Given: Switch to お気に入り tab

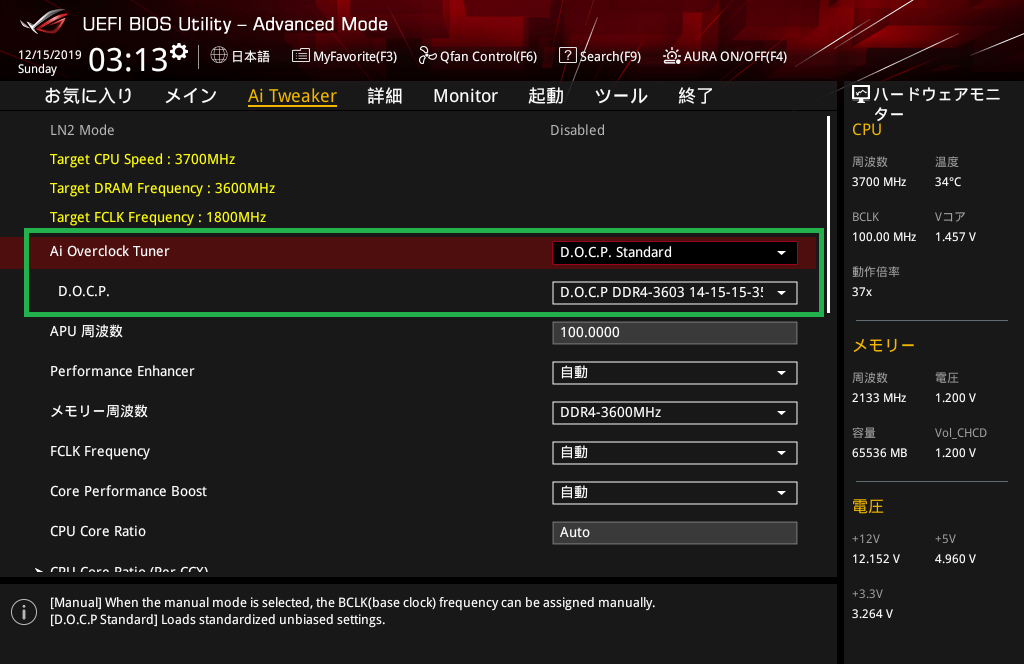Looking at the screenshot, I should click(x=89, y=96).
